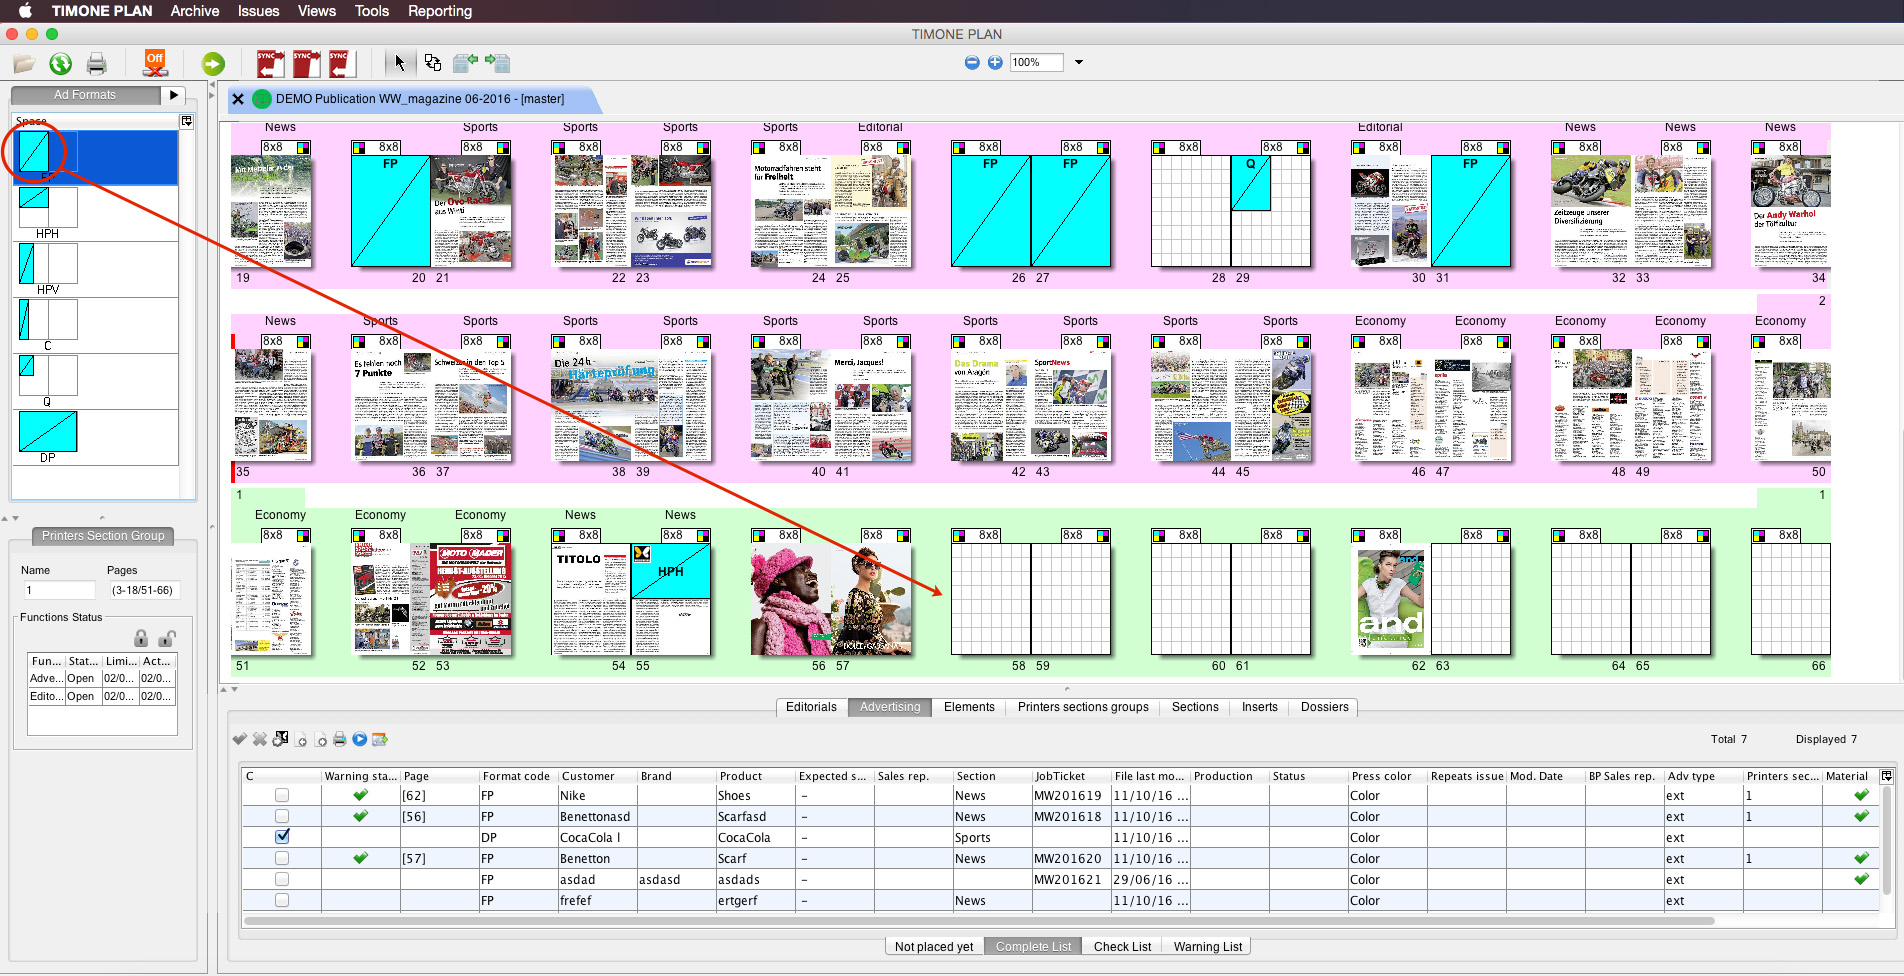The height and width of the screenshot is (976, 1904).
Task: Switch to the Inserts tab
Action: tap(1260, 707)
